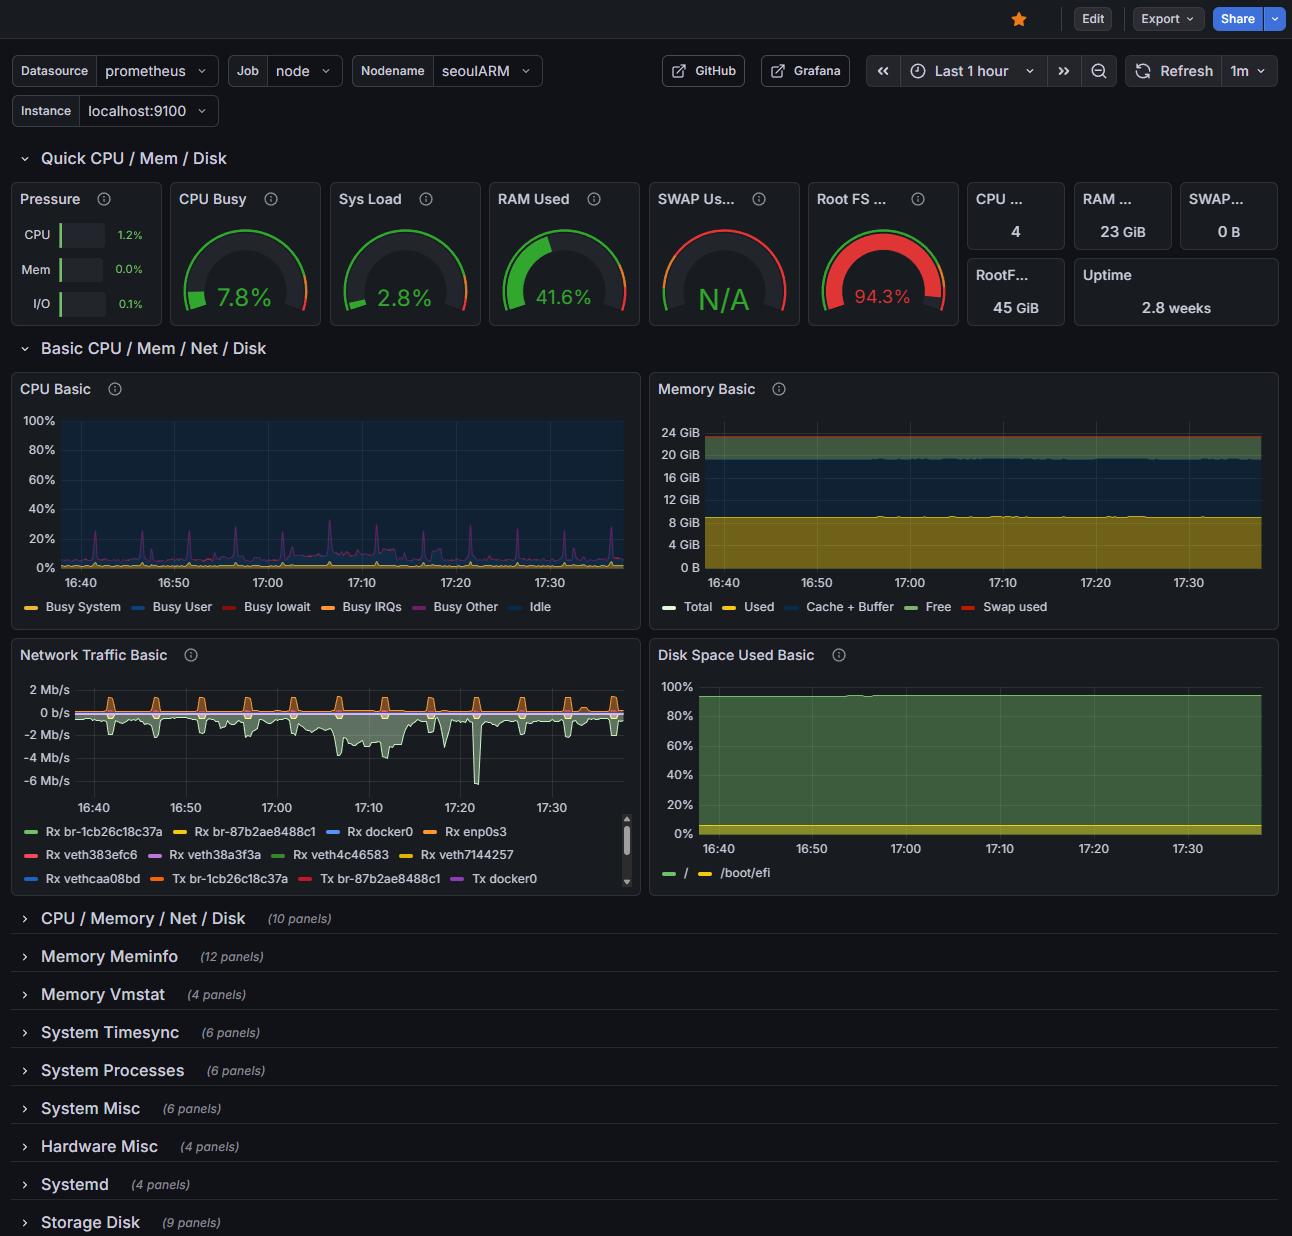The image size is (1292, 1236).
Task: Click the refresh dashboard icon
Action: point(1143,71)
